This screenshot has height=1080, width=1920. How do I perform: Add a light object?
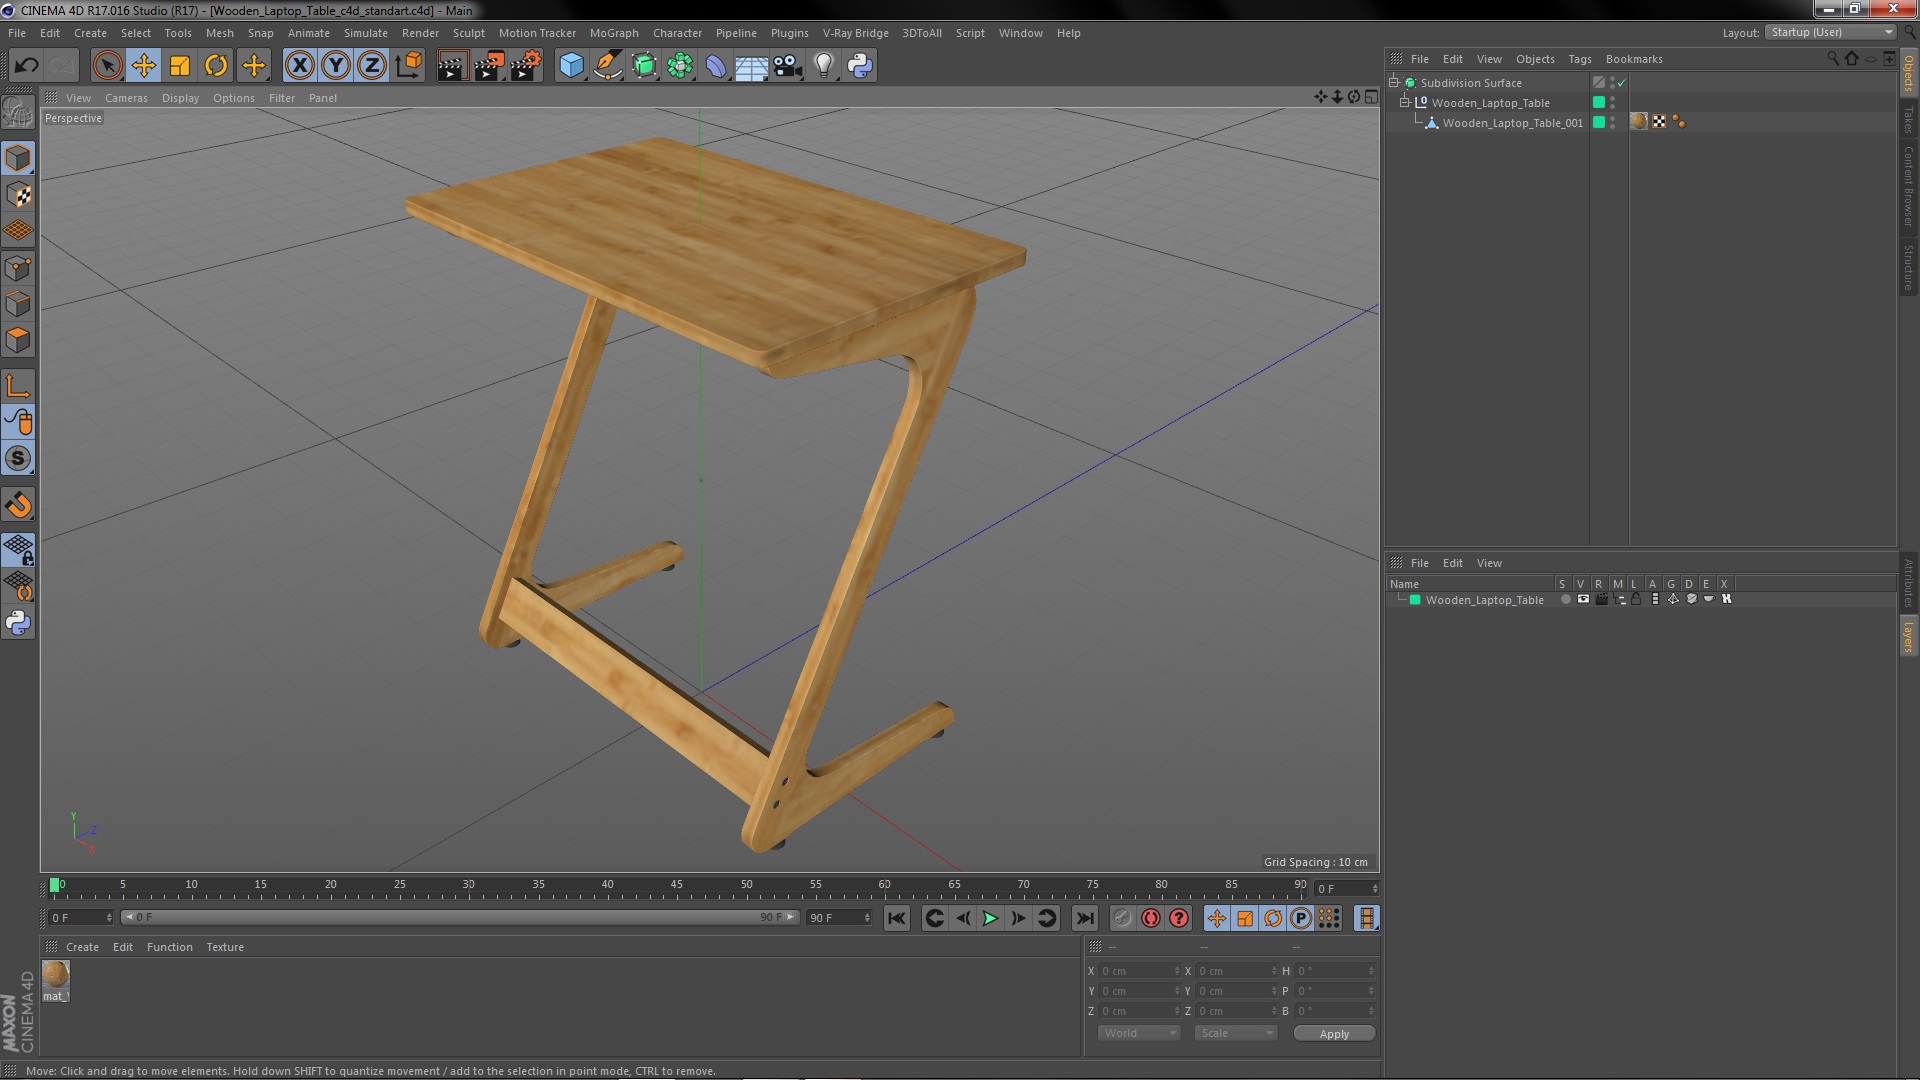point(824,66)
